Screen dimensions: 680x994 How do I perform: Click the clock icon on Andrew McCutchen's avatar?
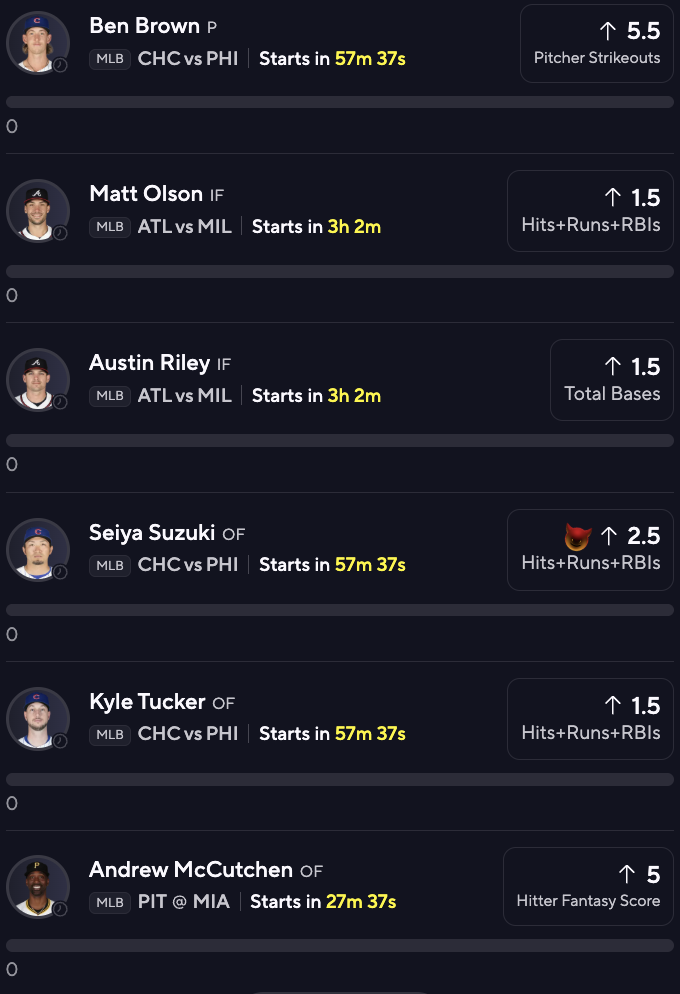pos(60,909)
